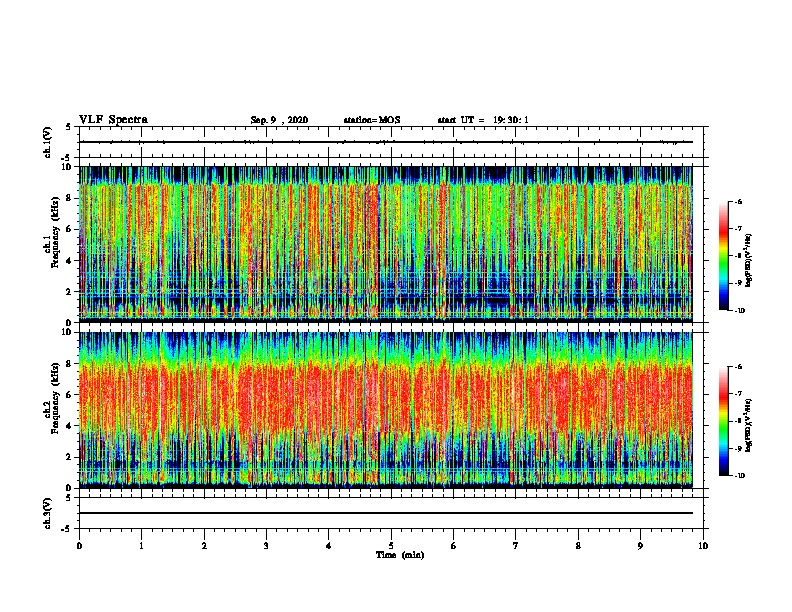
Task: Click the time axis tick label '7'
Action: click(x=516, y=546)
